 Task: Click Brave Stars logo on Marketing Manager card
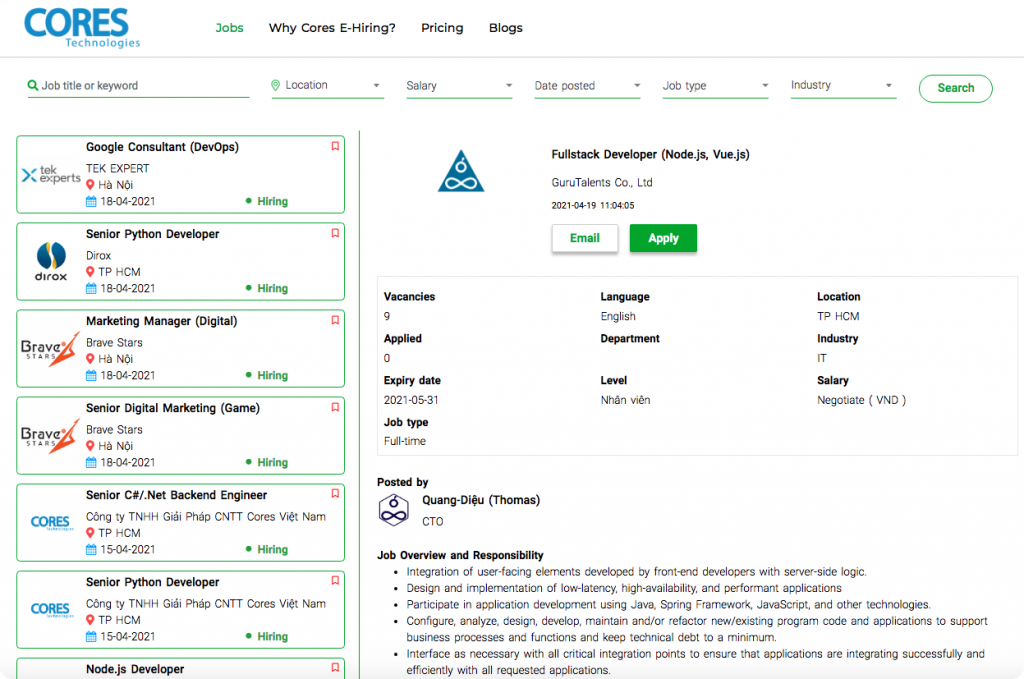pos(50,349)
